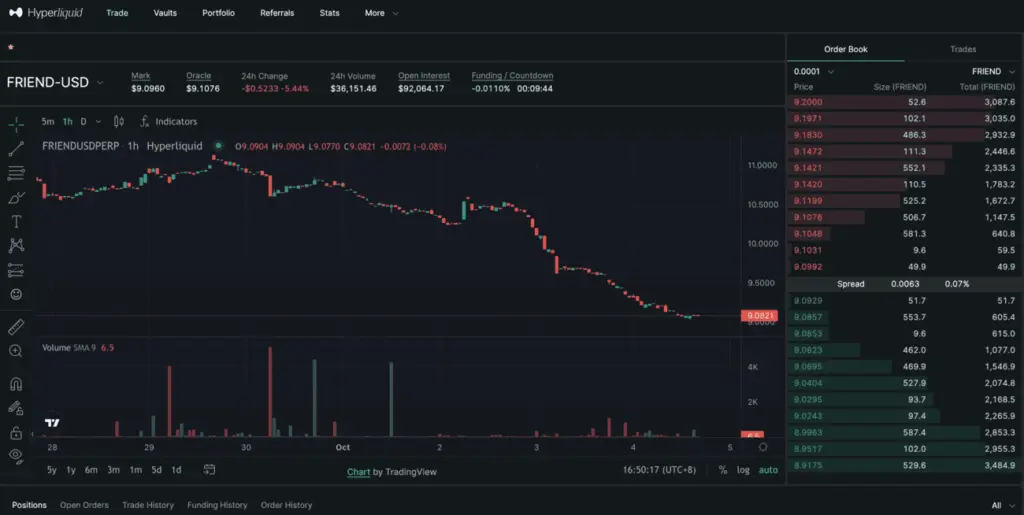Toggle lock all drawing tools
Image resolution: width=1024 pixels, height=515 pixels.
click(16, 432)
